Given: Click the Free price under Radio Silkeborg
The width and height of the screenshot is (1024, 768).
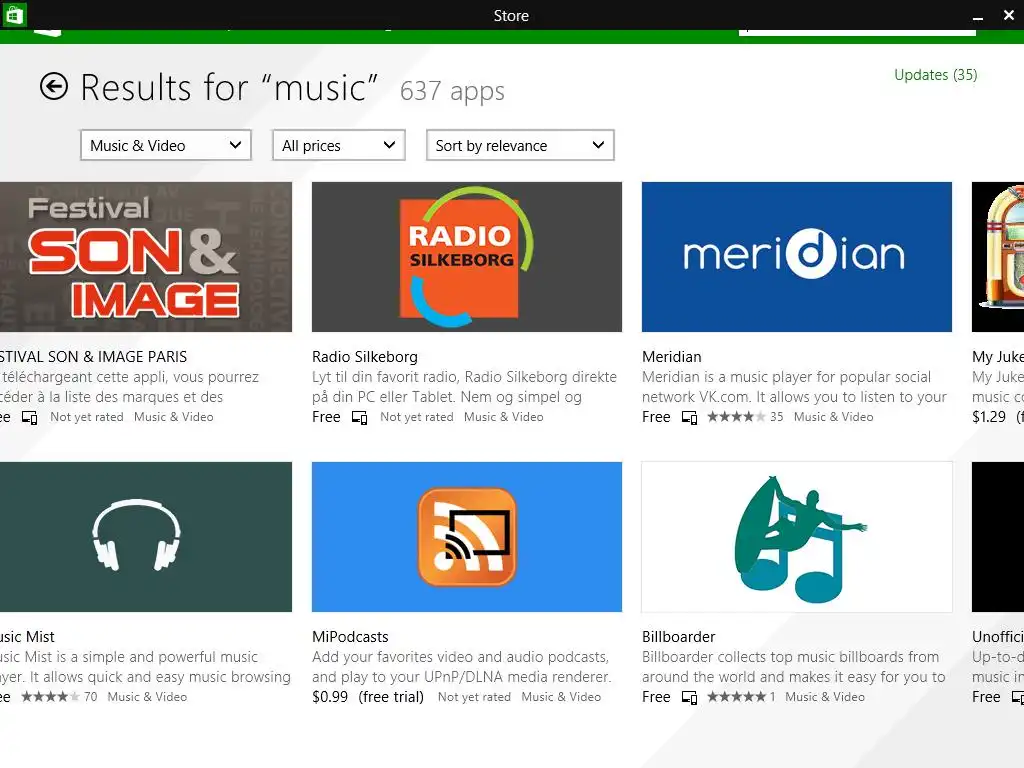Looking at the screenshot, I should pos(326,417).
